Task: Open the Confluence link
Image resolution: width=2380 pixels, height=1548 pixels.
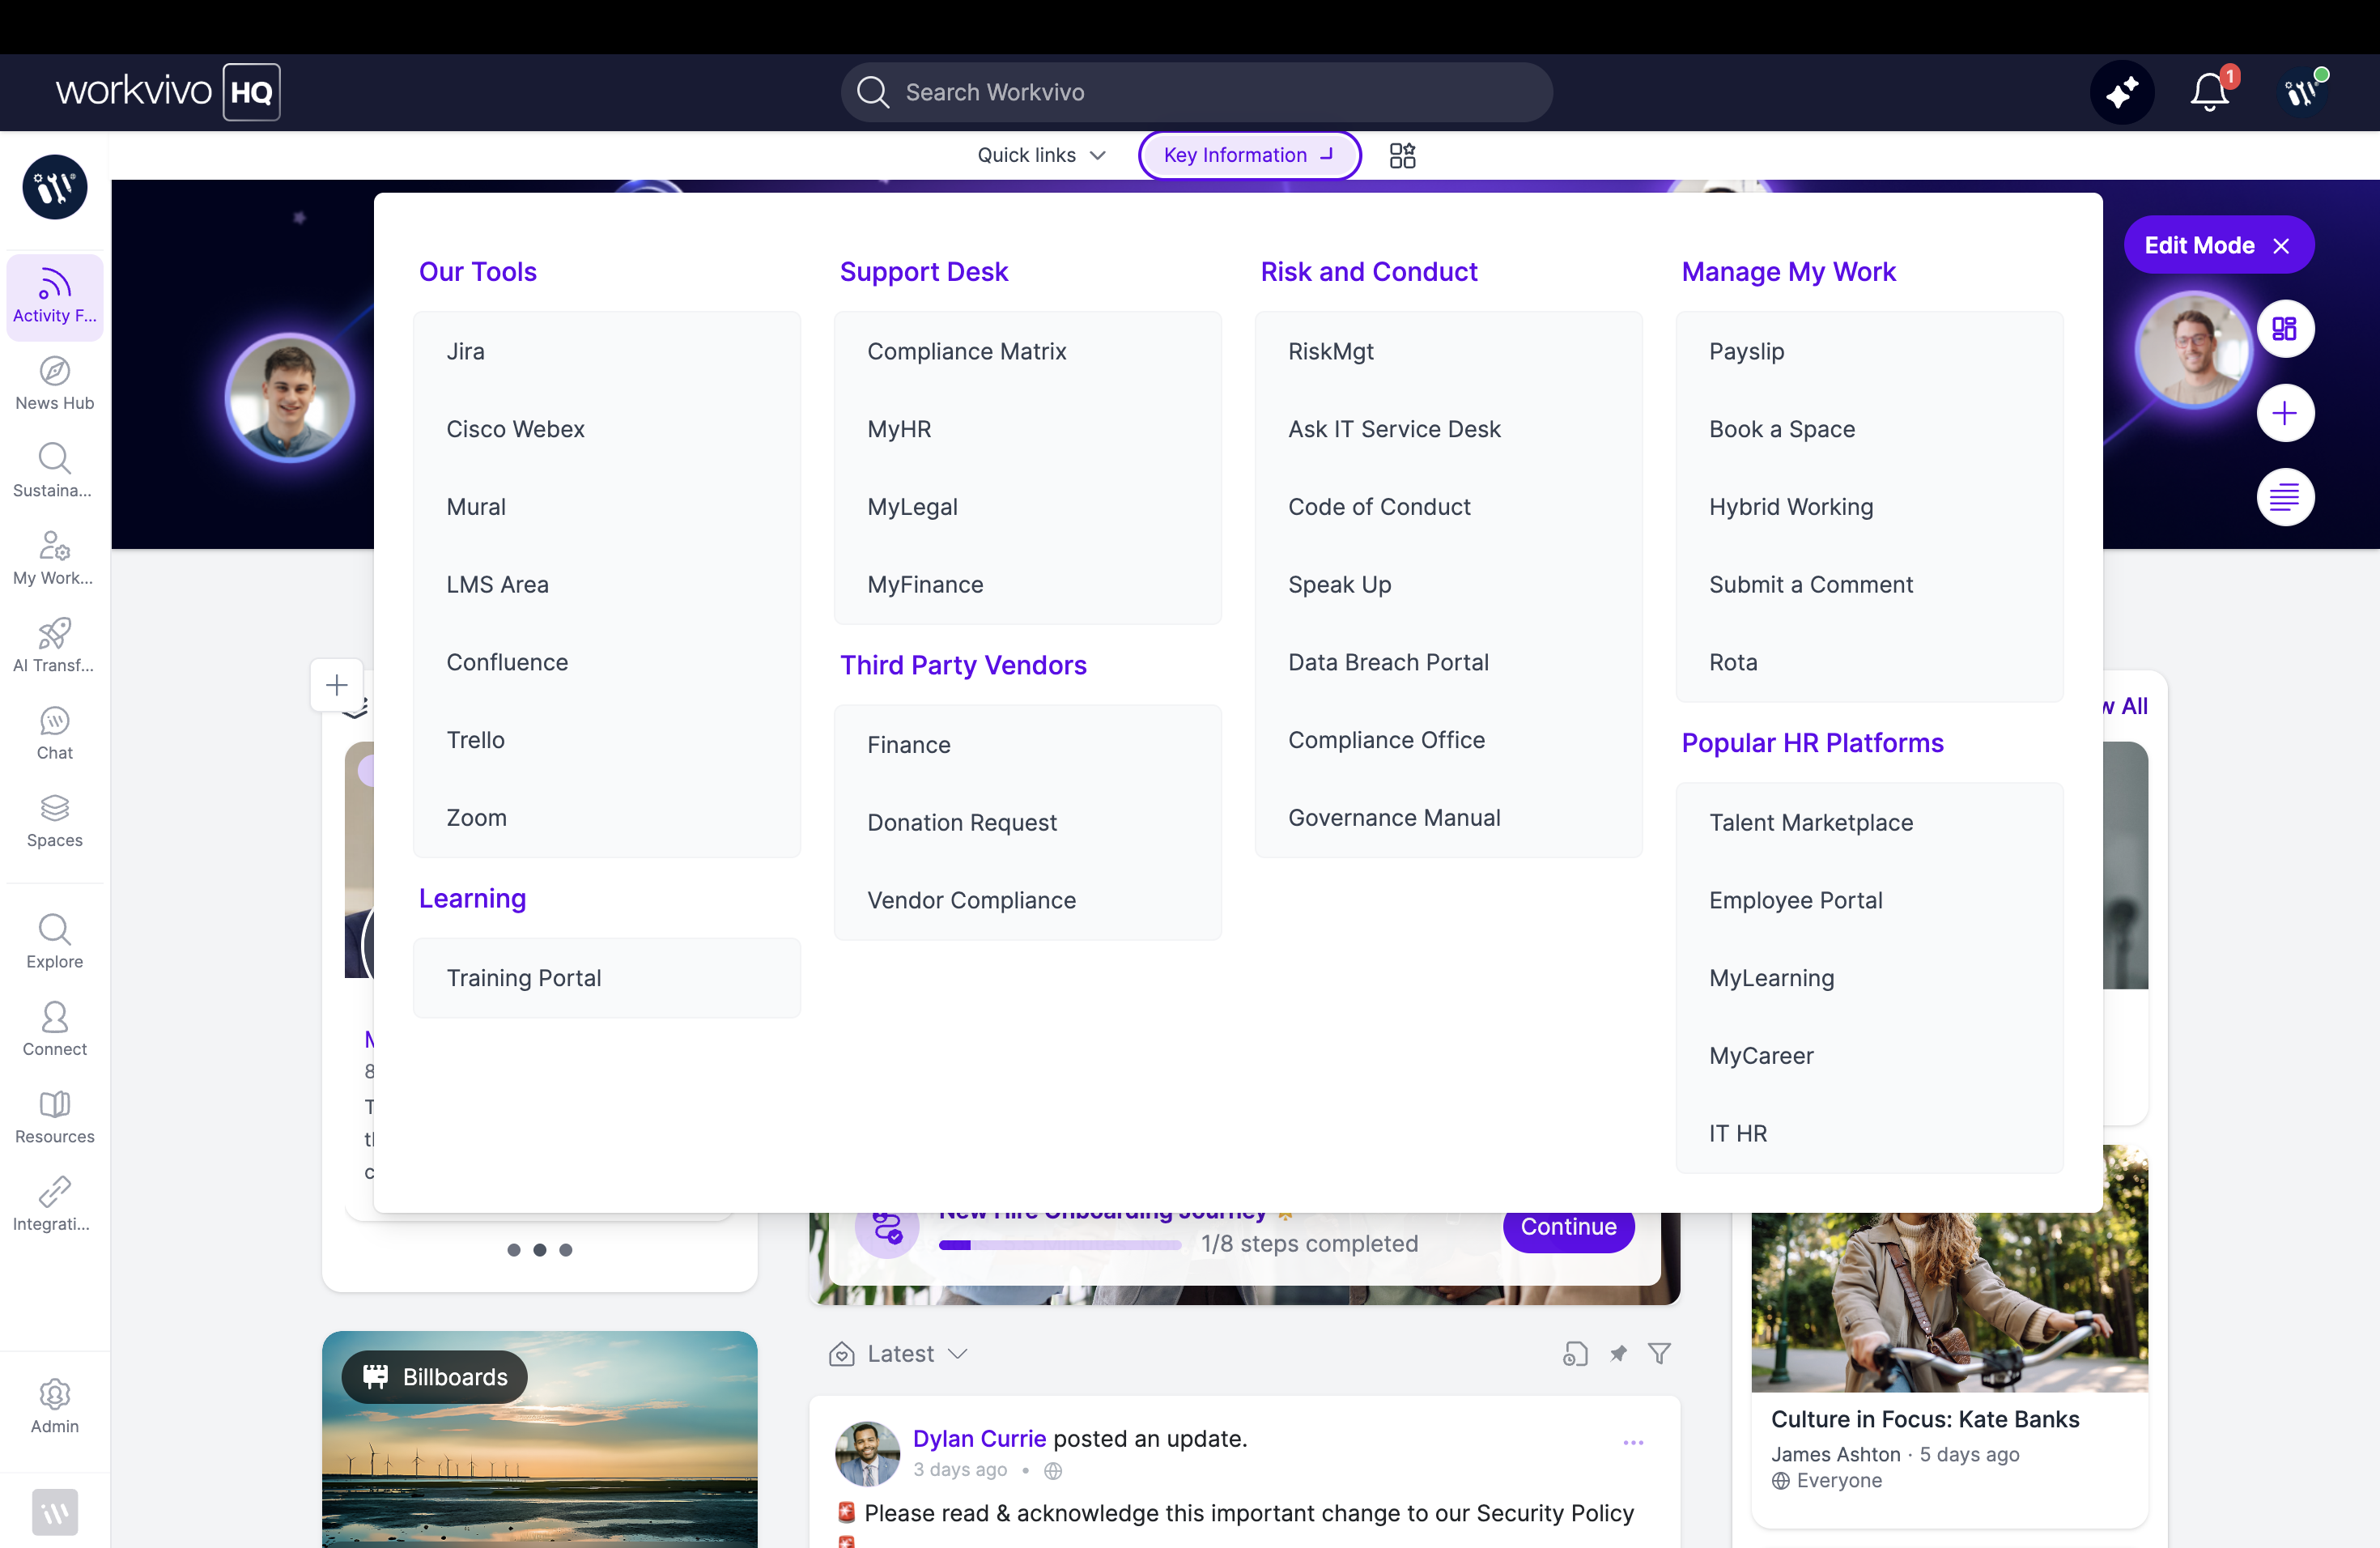Action: click(607, 662)
